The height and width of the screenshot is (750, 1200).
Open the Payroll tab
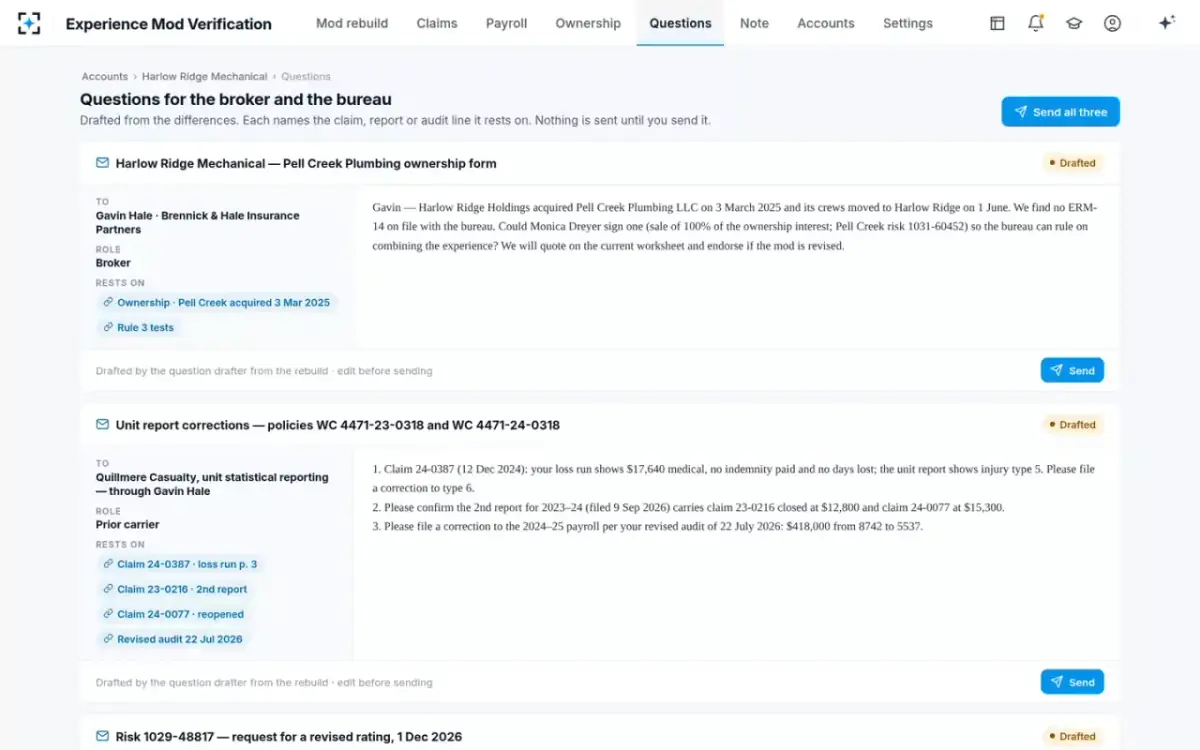click(x=506, y=23)
